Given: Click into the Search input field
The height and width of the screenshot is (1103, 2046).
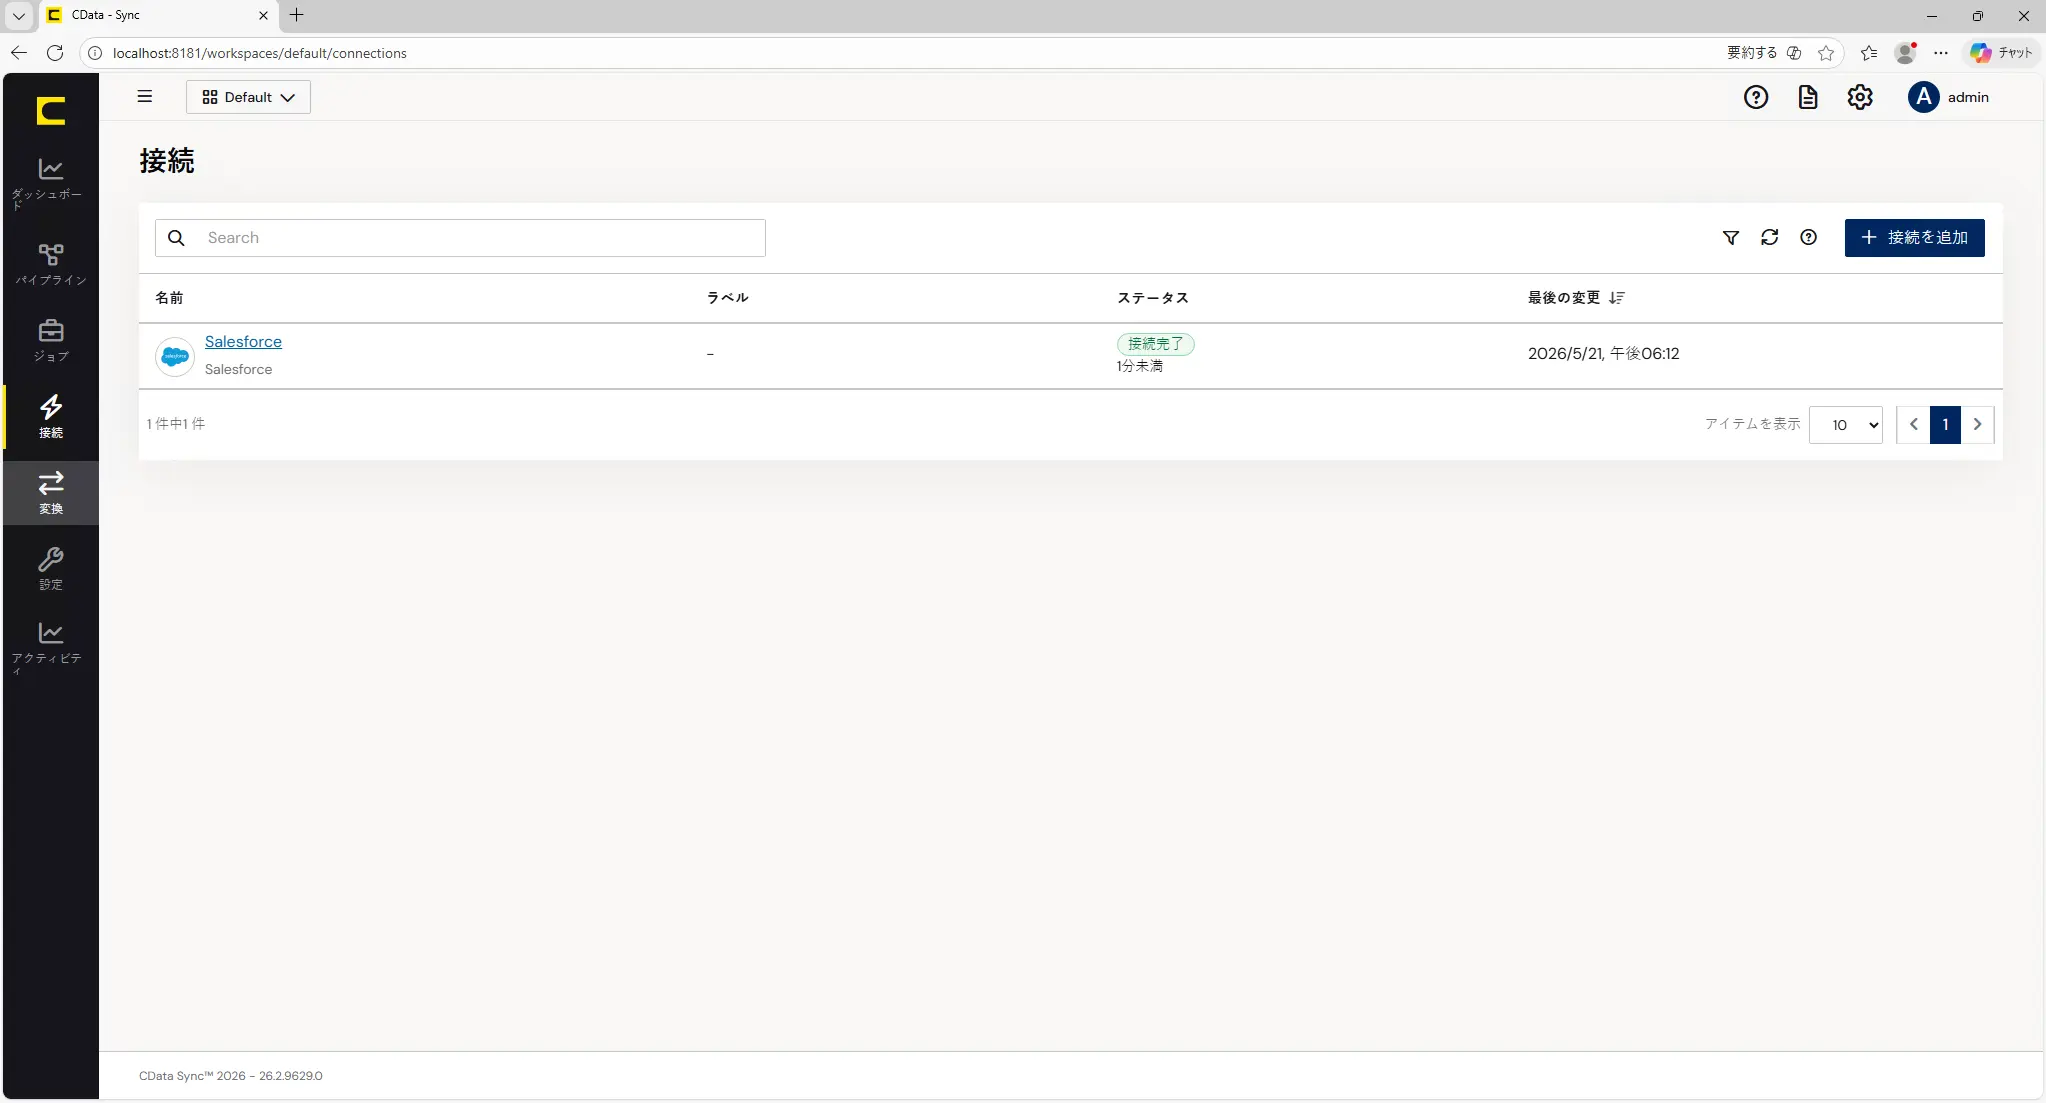Looking at the screenshot, I should point(460,238).
